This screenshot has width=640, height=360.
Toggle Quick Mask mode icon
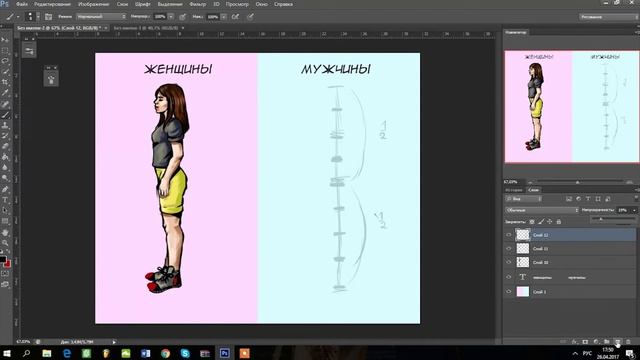[x=5, y=274]
